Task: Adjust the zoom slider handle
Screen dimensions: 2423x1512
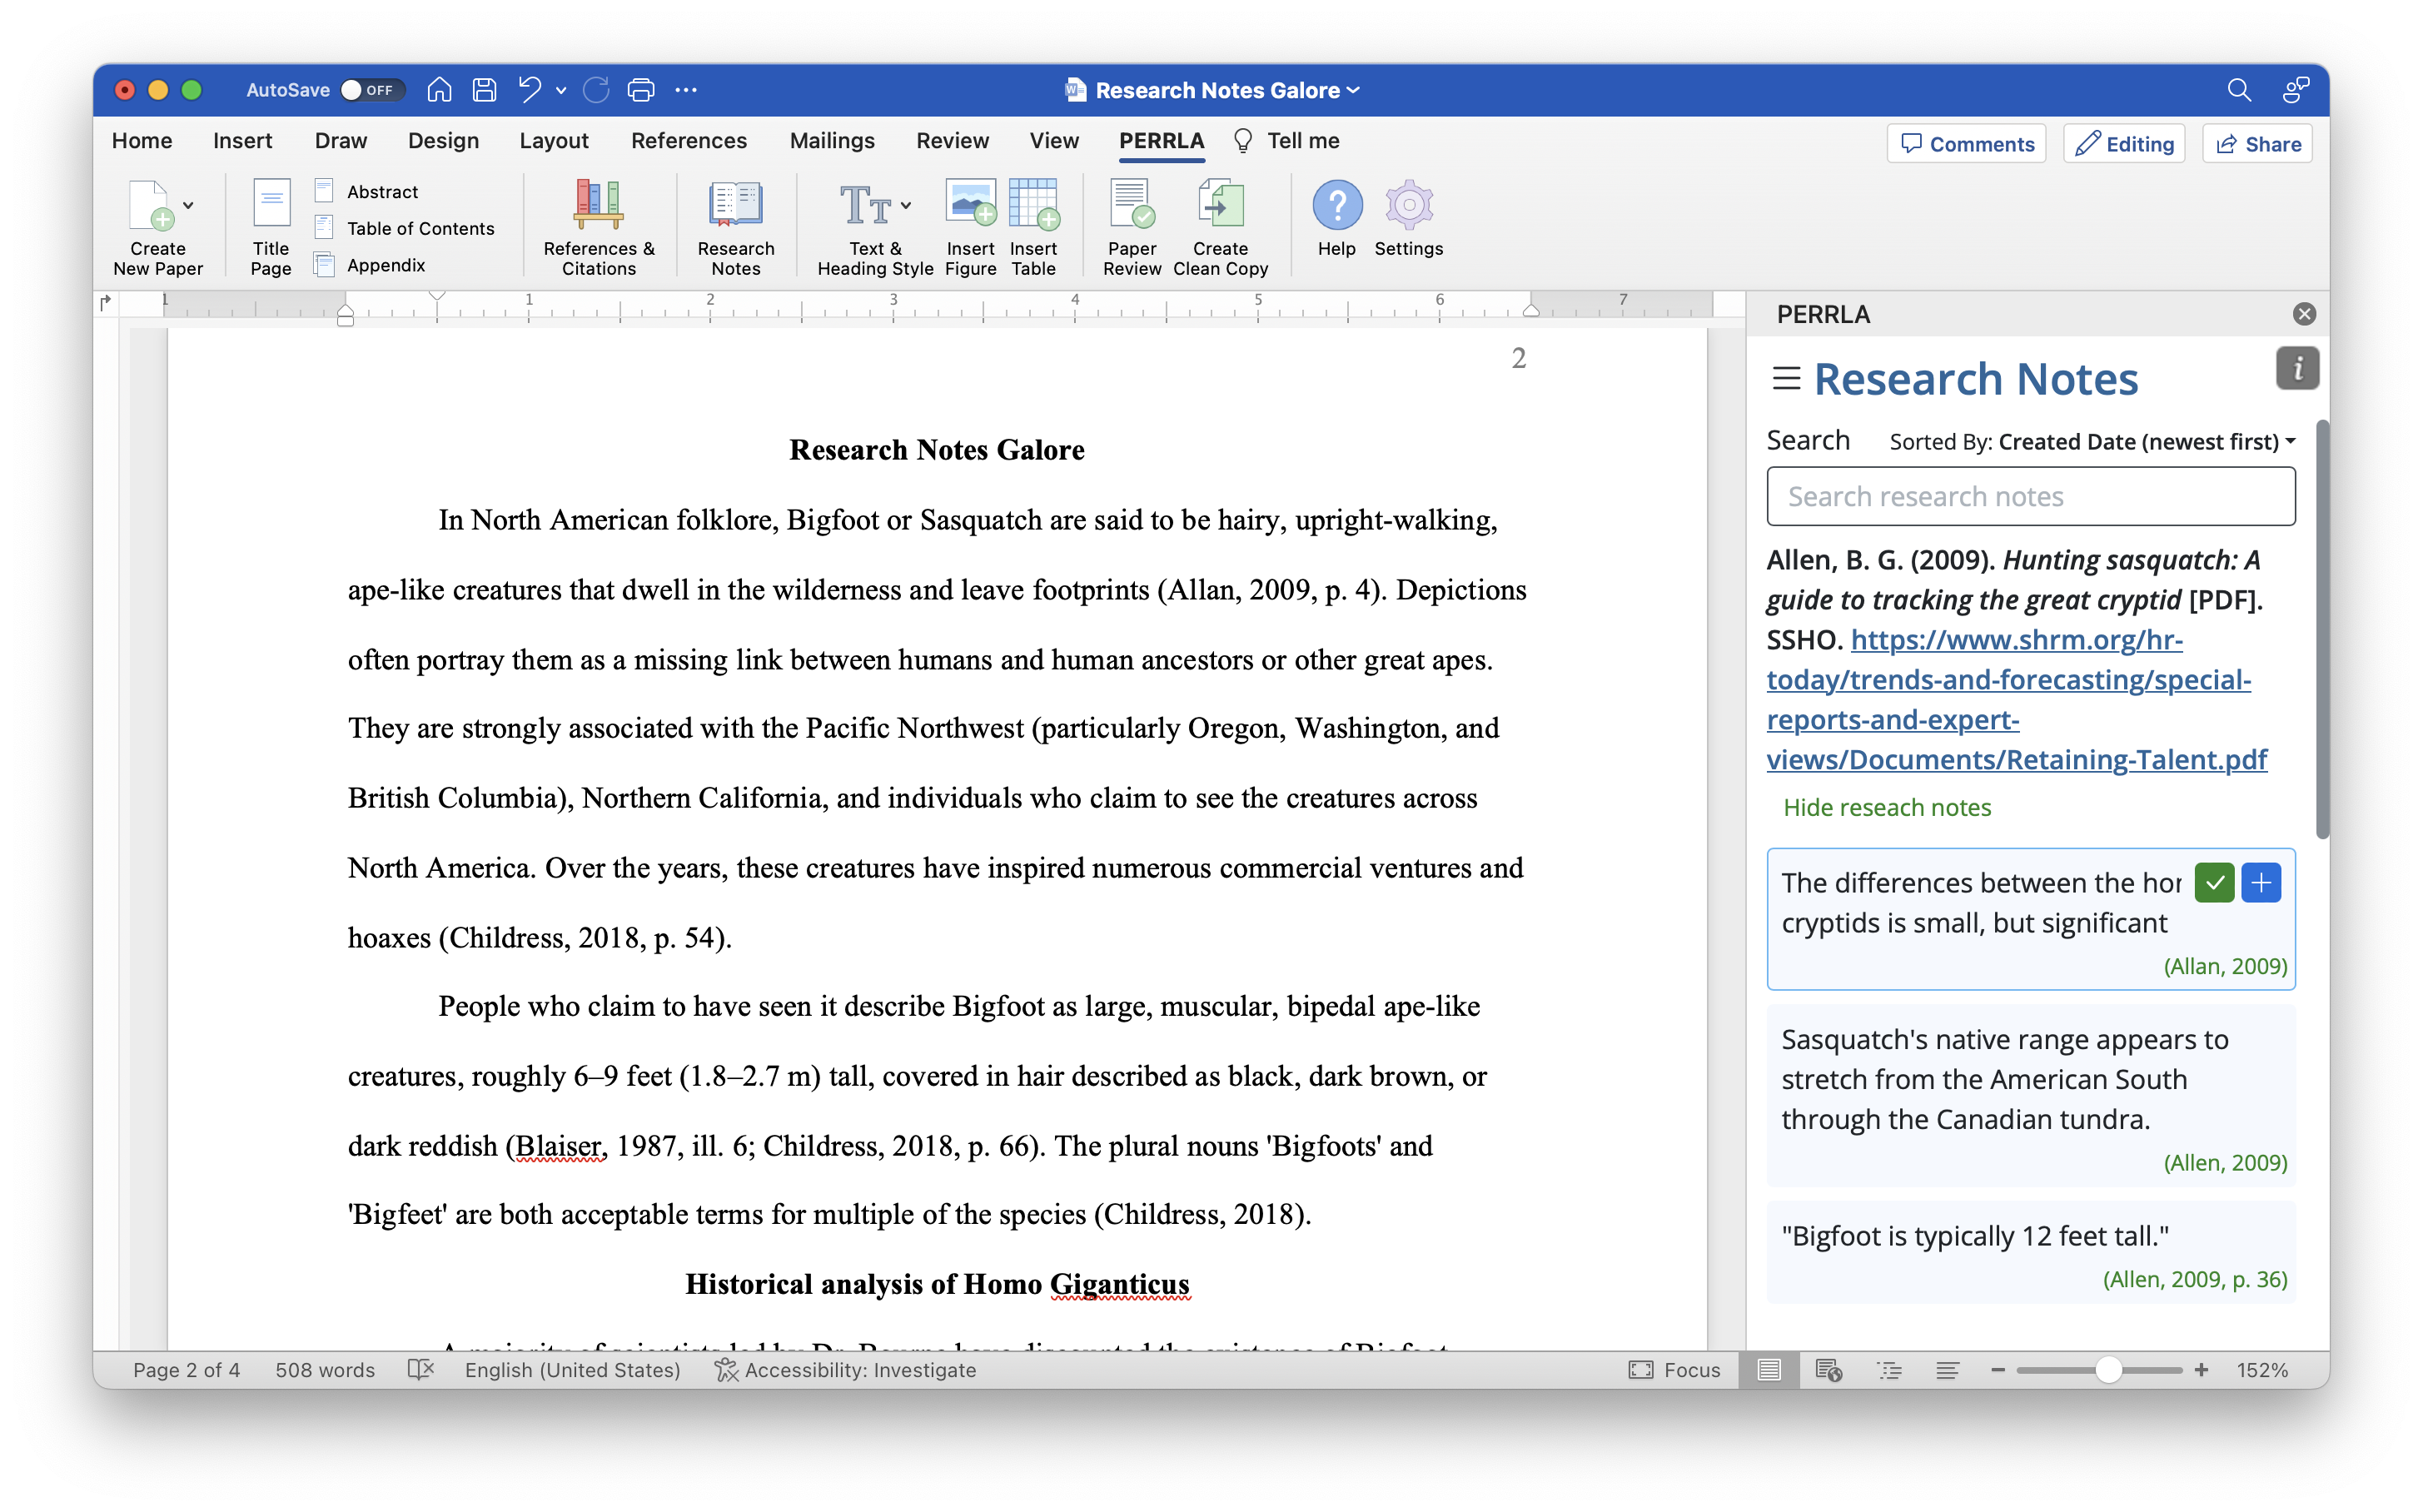Action: coord(2108,1370)
